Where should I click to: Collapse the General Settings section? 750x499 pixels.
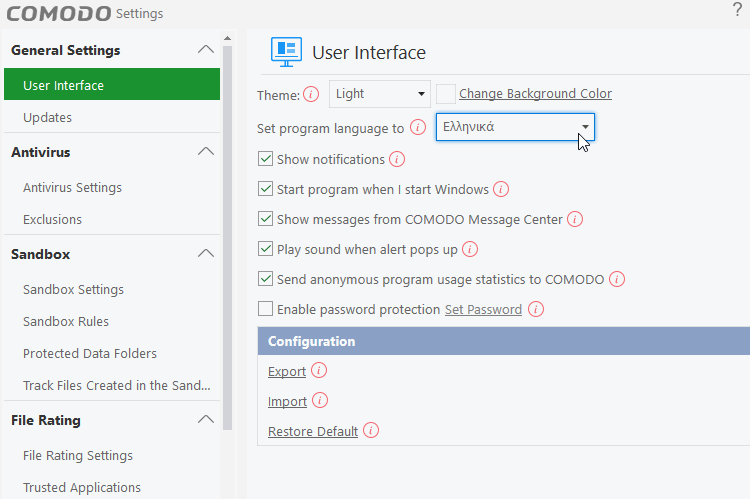206,49
